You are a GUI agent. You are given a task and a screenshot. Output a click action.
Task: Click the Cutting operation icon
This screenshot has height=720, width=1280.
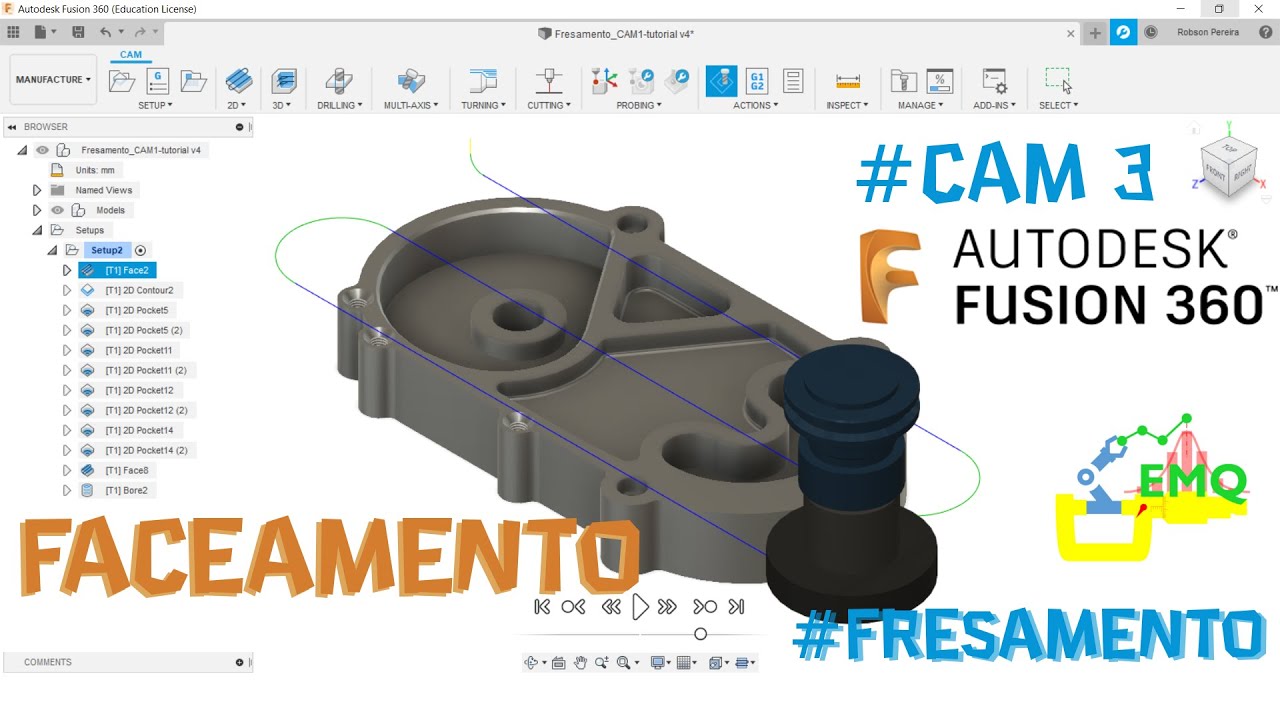tap(548, 81)
